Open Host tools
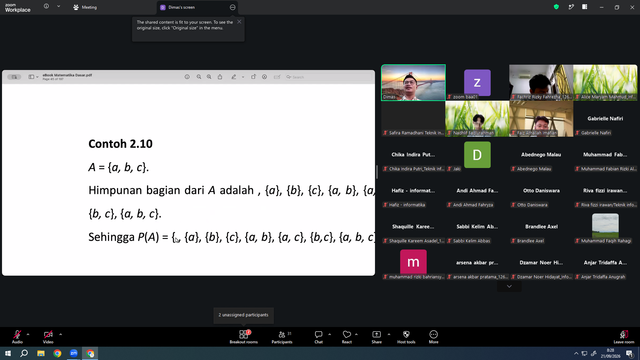This screenshot has height=360, width=640. pyautogui.click(x=406, y=337)
